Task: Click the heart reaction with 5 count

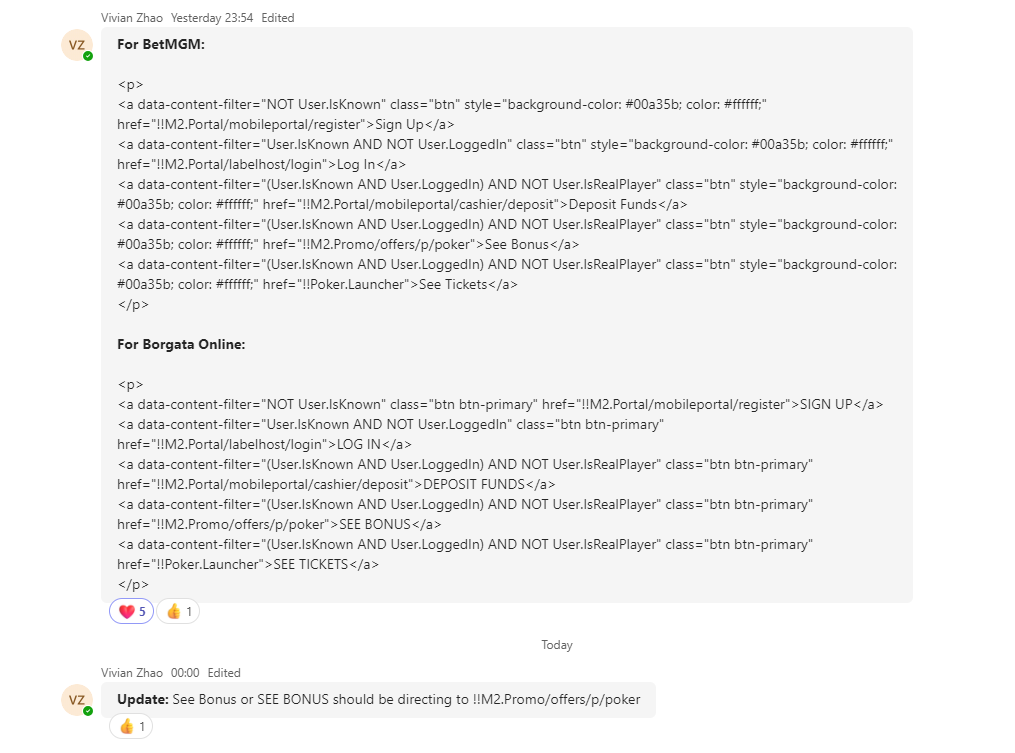Action: [x=131, y=611]
